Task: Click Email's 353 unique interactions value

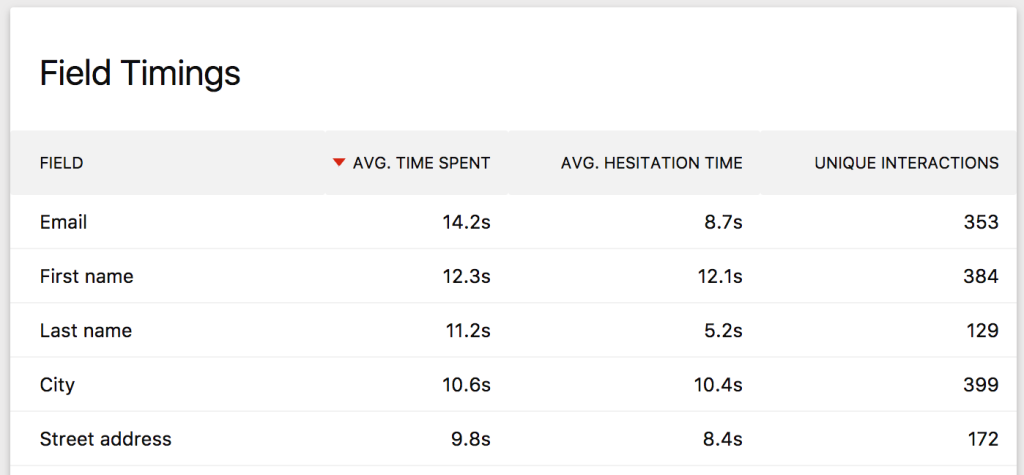Action: pyautogui.click(x=982, y=222)
